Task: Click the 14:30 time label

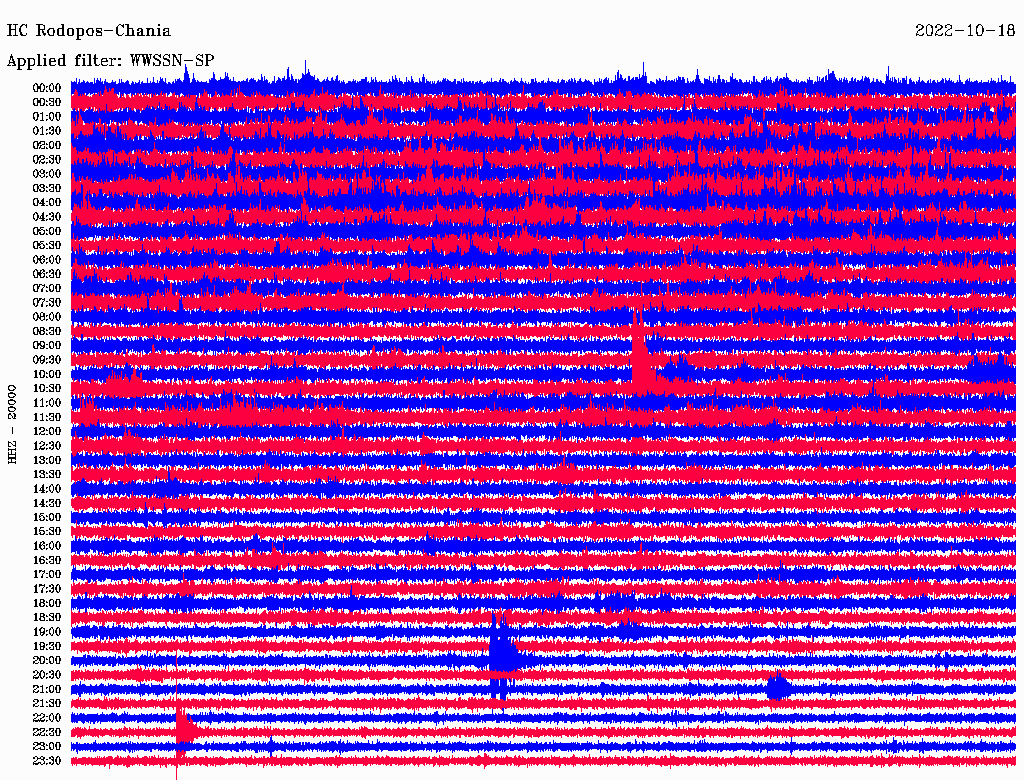Action: click(x=47, y=503)
